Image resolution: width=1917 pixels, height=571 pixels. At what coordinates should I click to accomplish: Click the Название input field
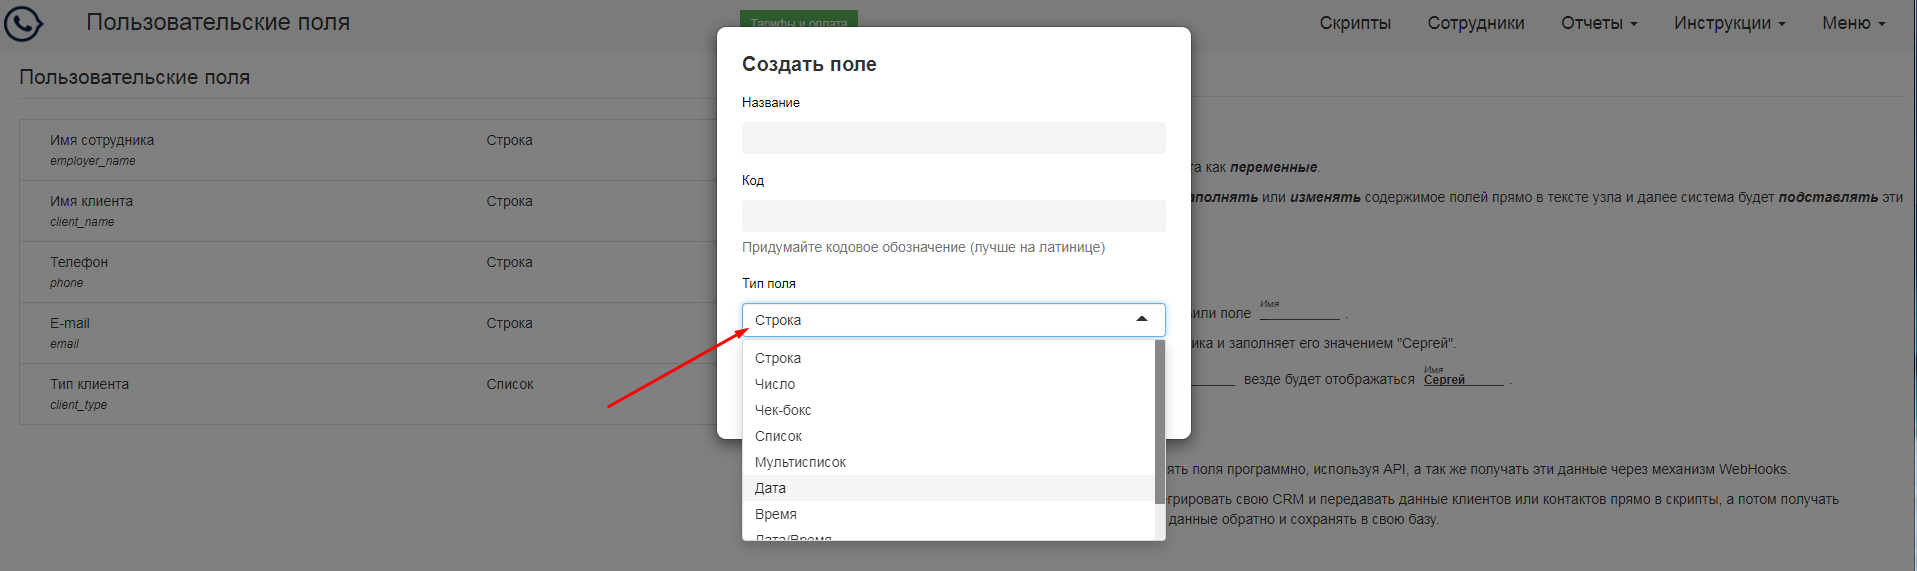coord(953,138)
